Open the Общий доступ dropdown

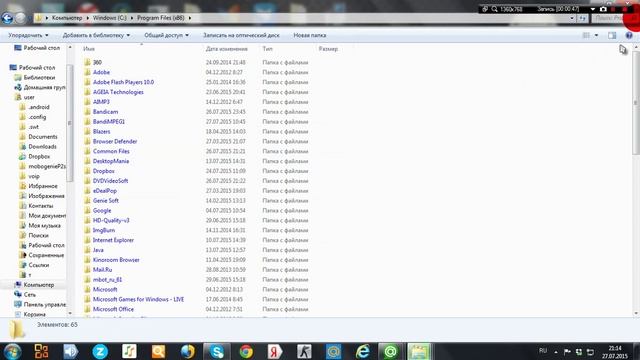click(167, 36)
